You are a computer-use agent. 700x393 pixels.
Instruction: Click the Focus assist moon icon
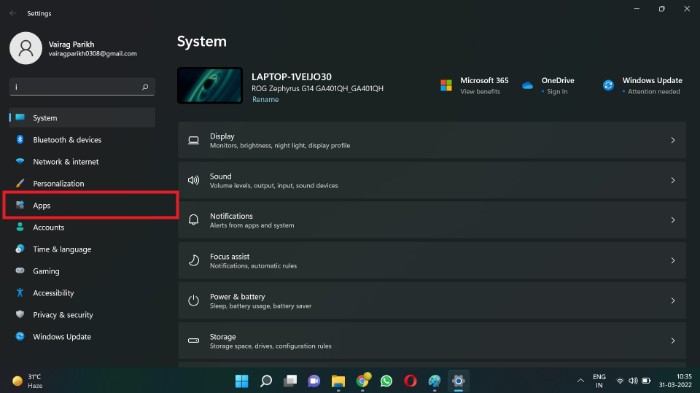click(x=194, y=260)
